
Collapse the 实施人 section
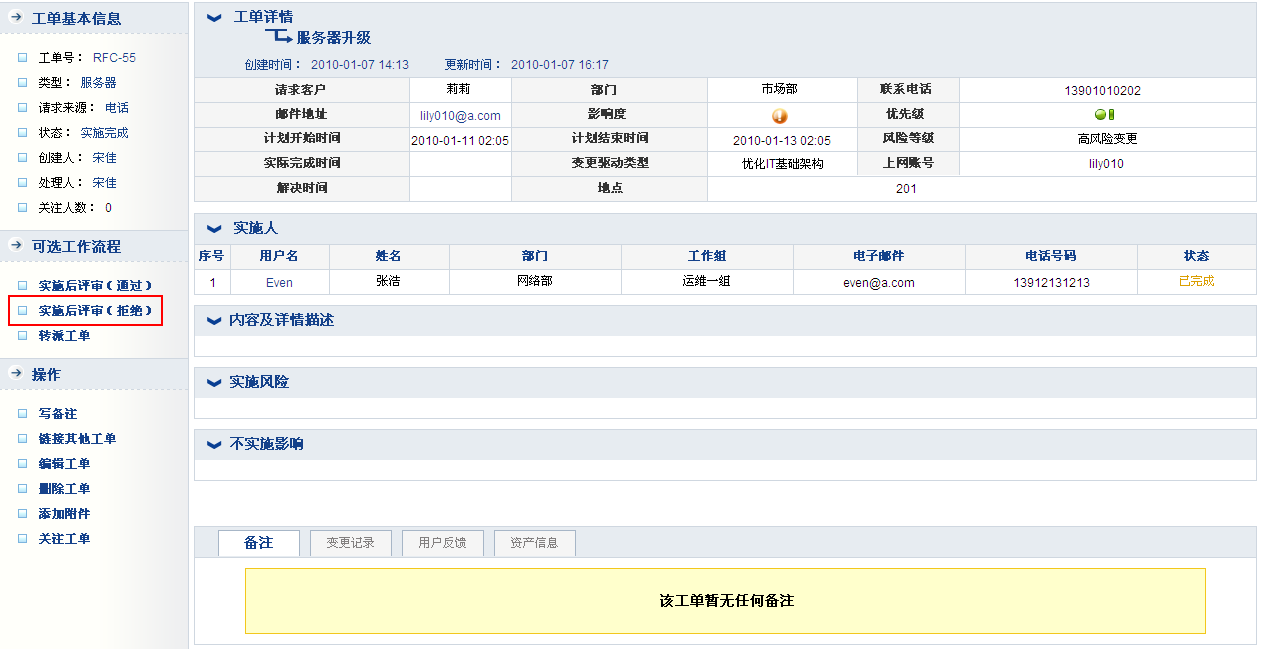214,229
